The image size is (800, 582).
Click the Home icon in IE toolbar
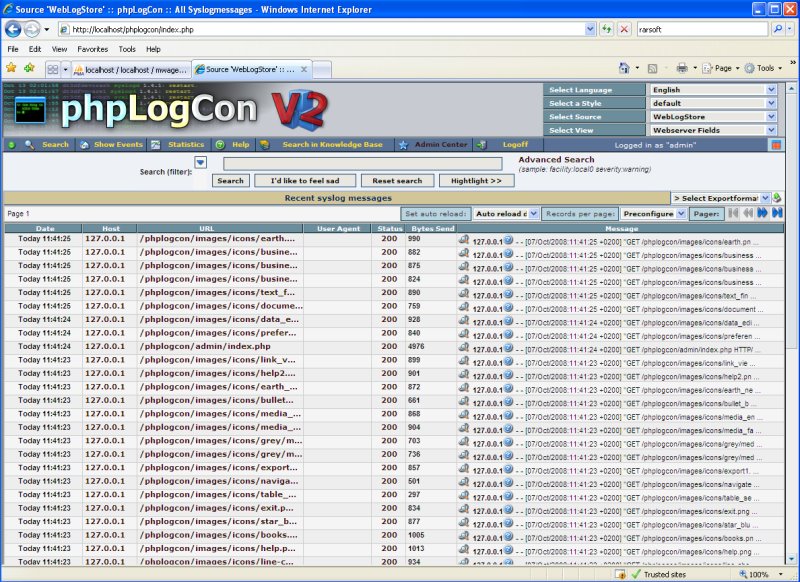click(x=623, y=68)
